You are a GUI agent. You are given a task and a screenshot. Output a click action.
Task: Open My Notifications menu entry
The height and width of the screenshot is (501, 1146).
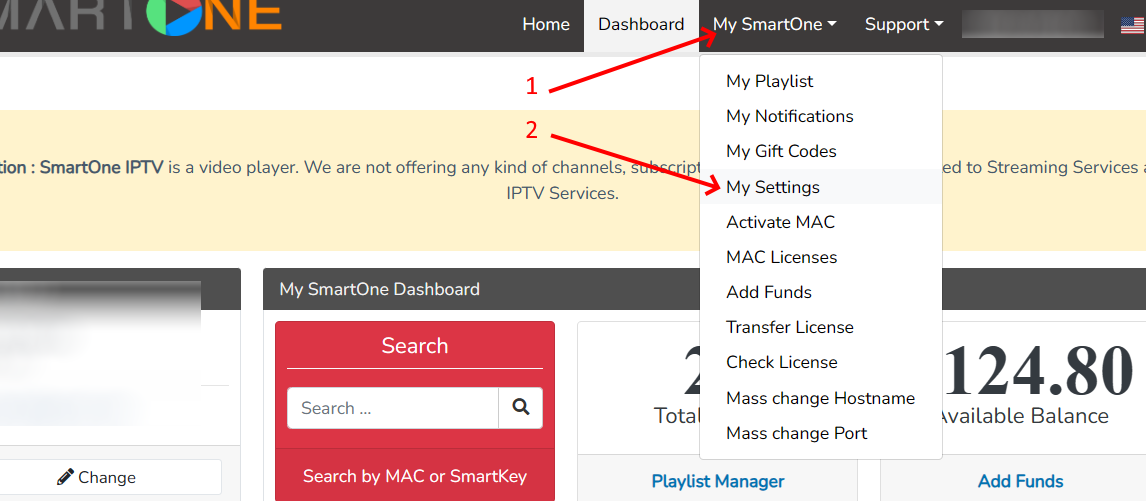tap(821, 116)
